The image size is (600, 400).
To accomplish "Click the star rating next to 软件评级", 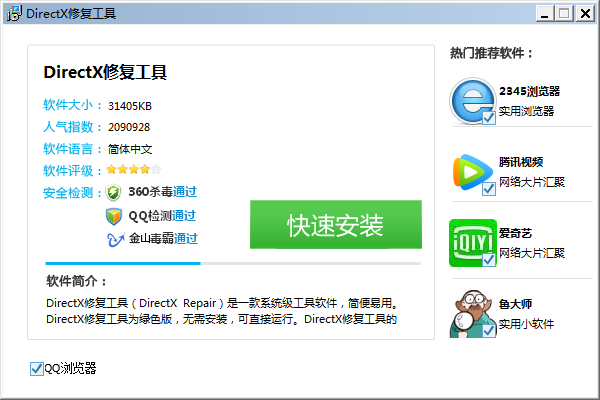I will [x=134, y=170].
